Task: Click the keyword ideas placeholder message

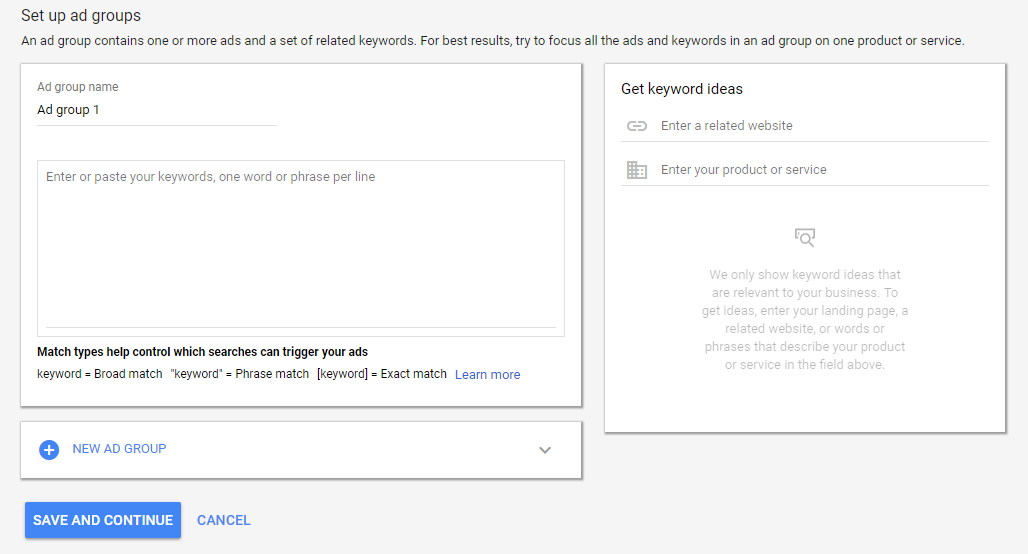Action: pos(805,319)
